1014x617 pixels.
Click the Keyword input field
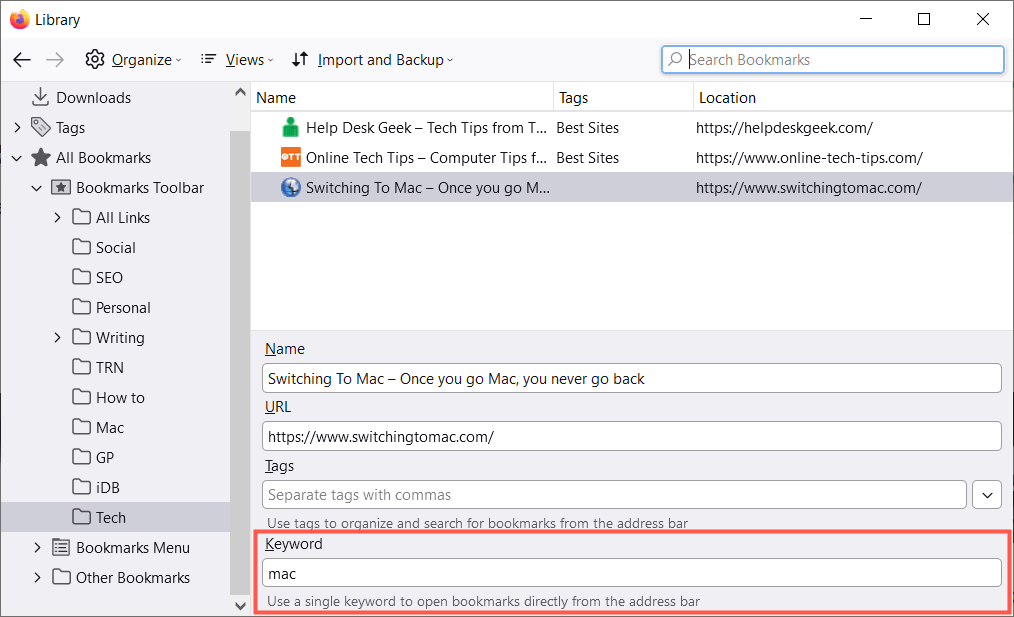631,573
